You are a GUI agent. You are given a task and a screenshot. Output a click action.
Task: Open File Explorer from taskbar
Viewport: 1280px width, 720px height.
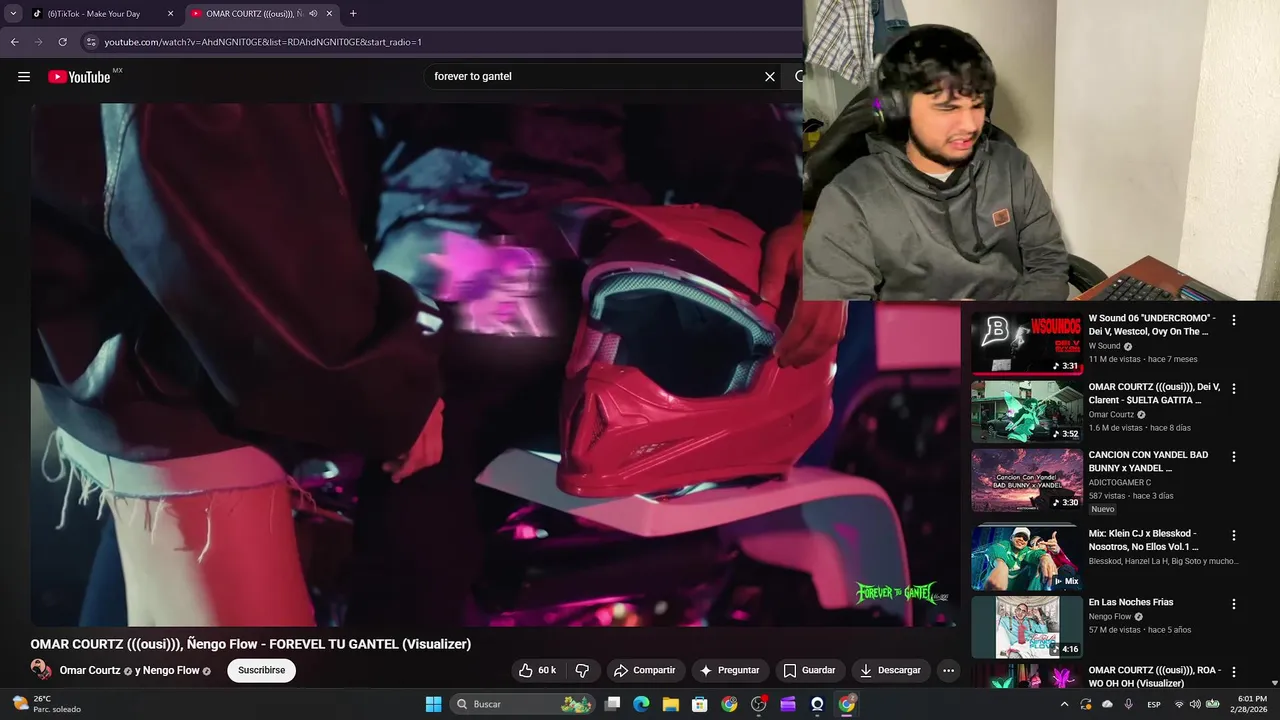(671, 704)
